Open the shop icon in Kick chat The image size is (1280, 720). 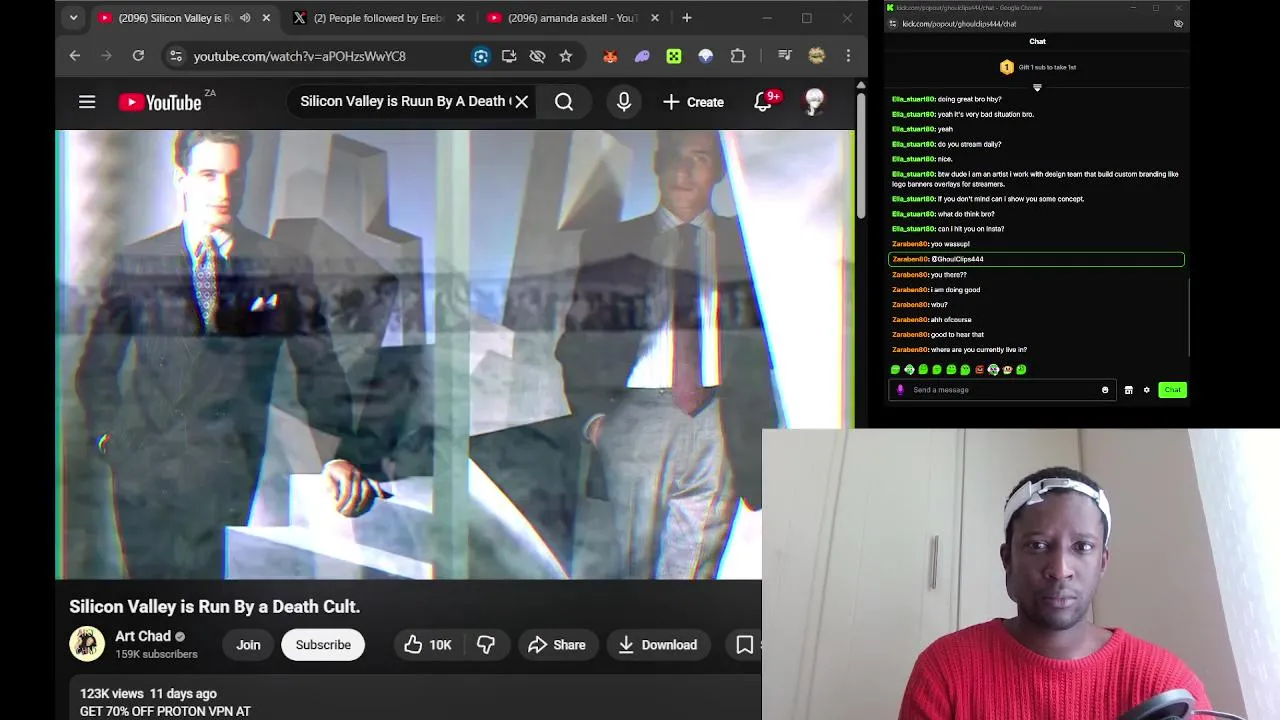(x=1128, y=390)
